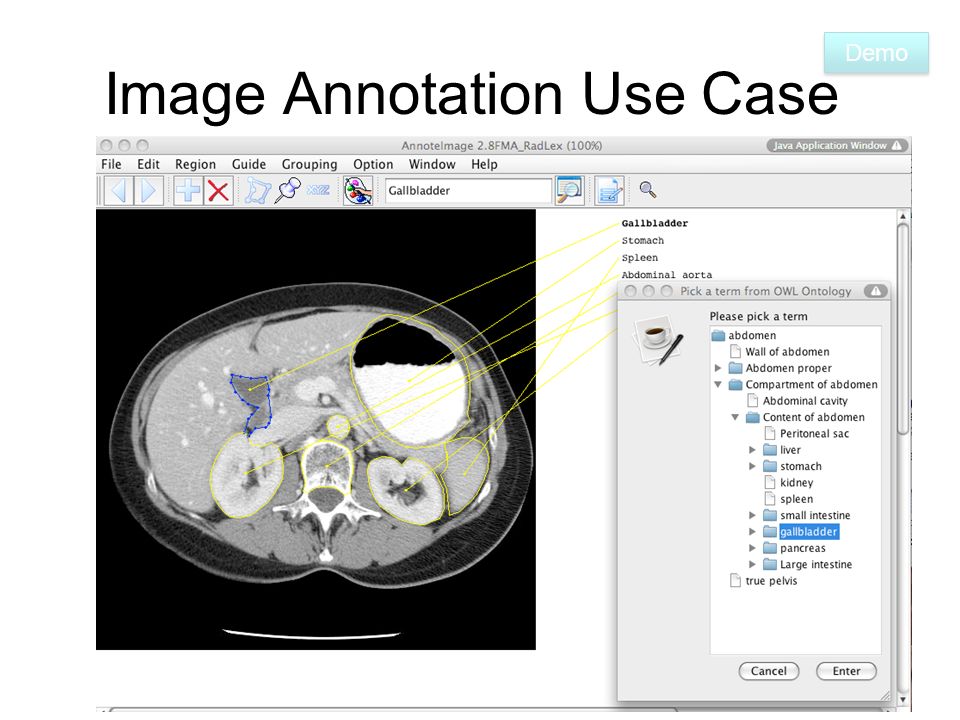Click the vertical scrollbar up arrow
The height and width of the screenshot is (720, 960).
point(902,216)
